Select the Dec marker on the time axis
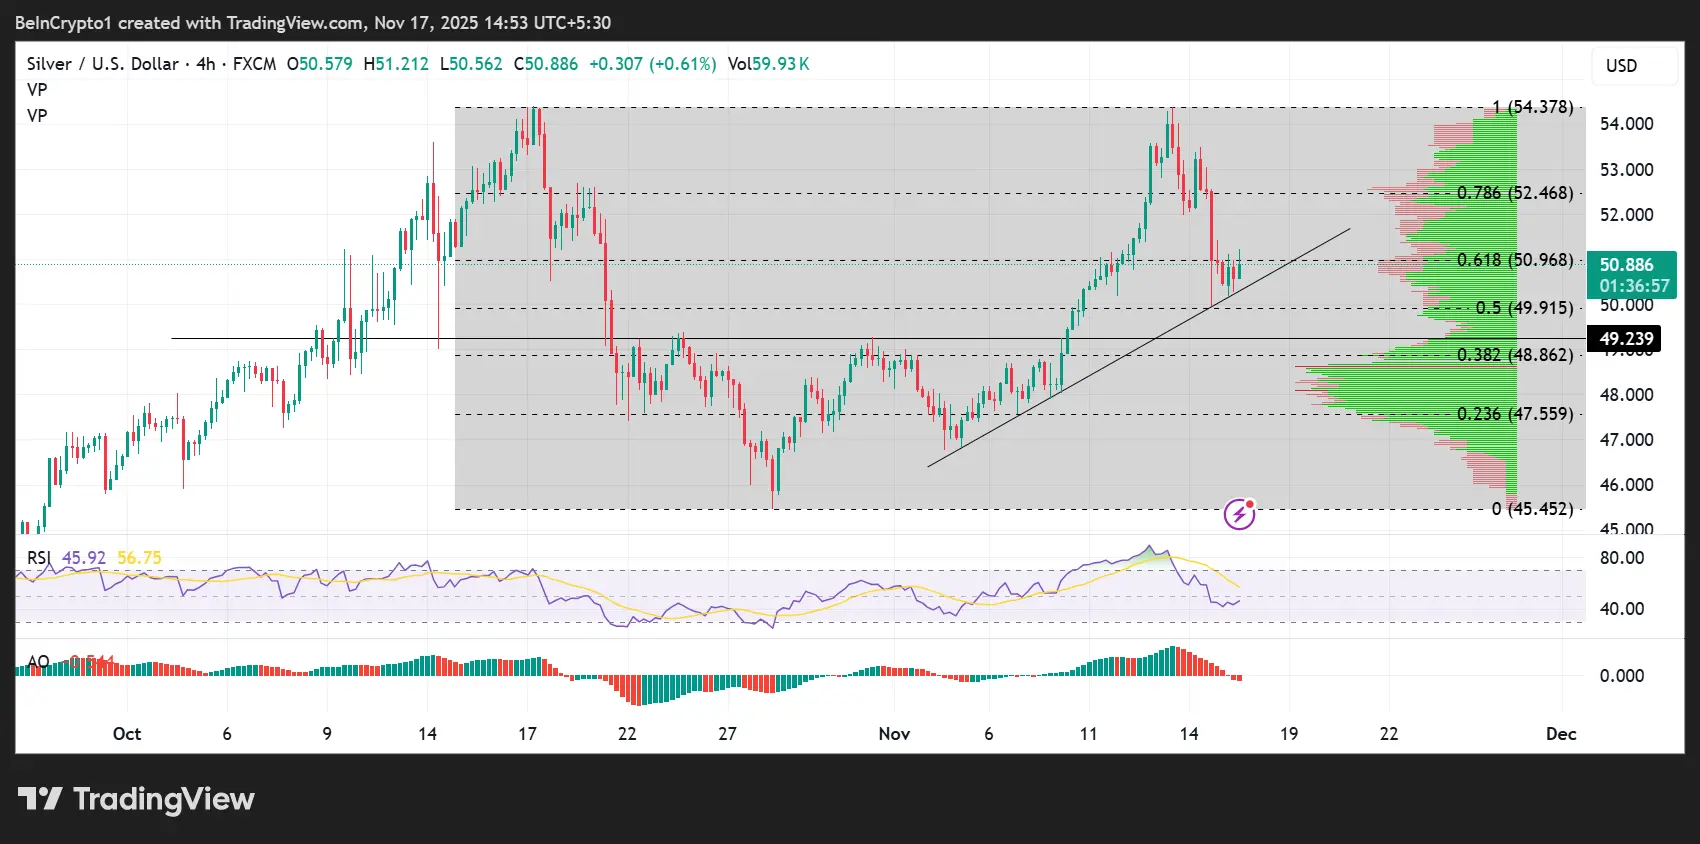This screenshot has width=1700, height=844. [1560, 734]
